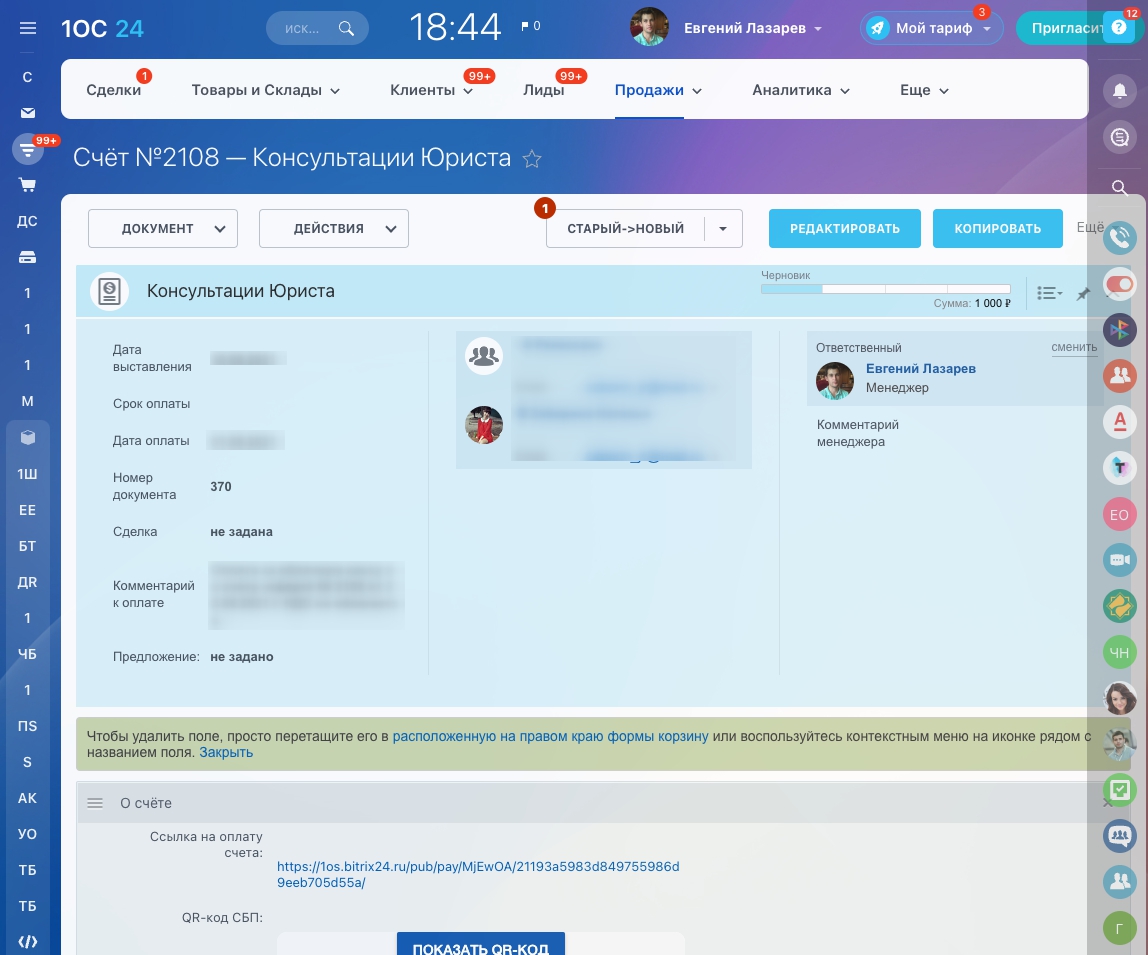This screenshot has height=955, width=1148.
Task: Click the section drag handle near О счёте
Action: 95,803
